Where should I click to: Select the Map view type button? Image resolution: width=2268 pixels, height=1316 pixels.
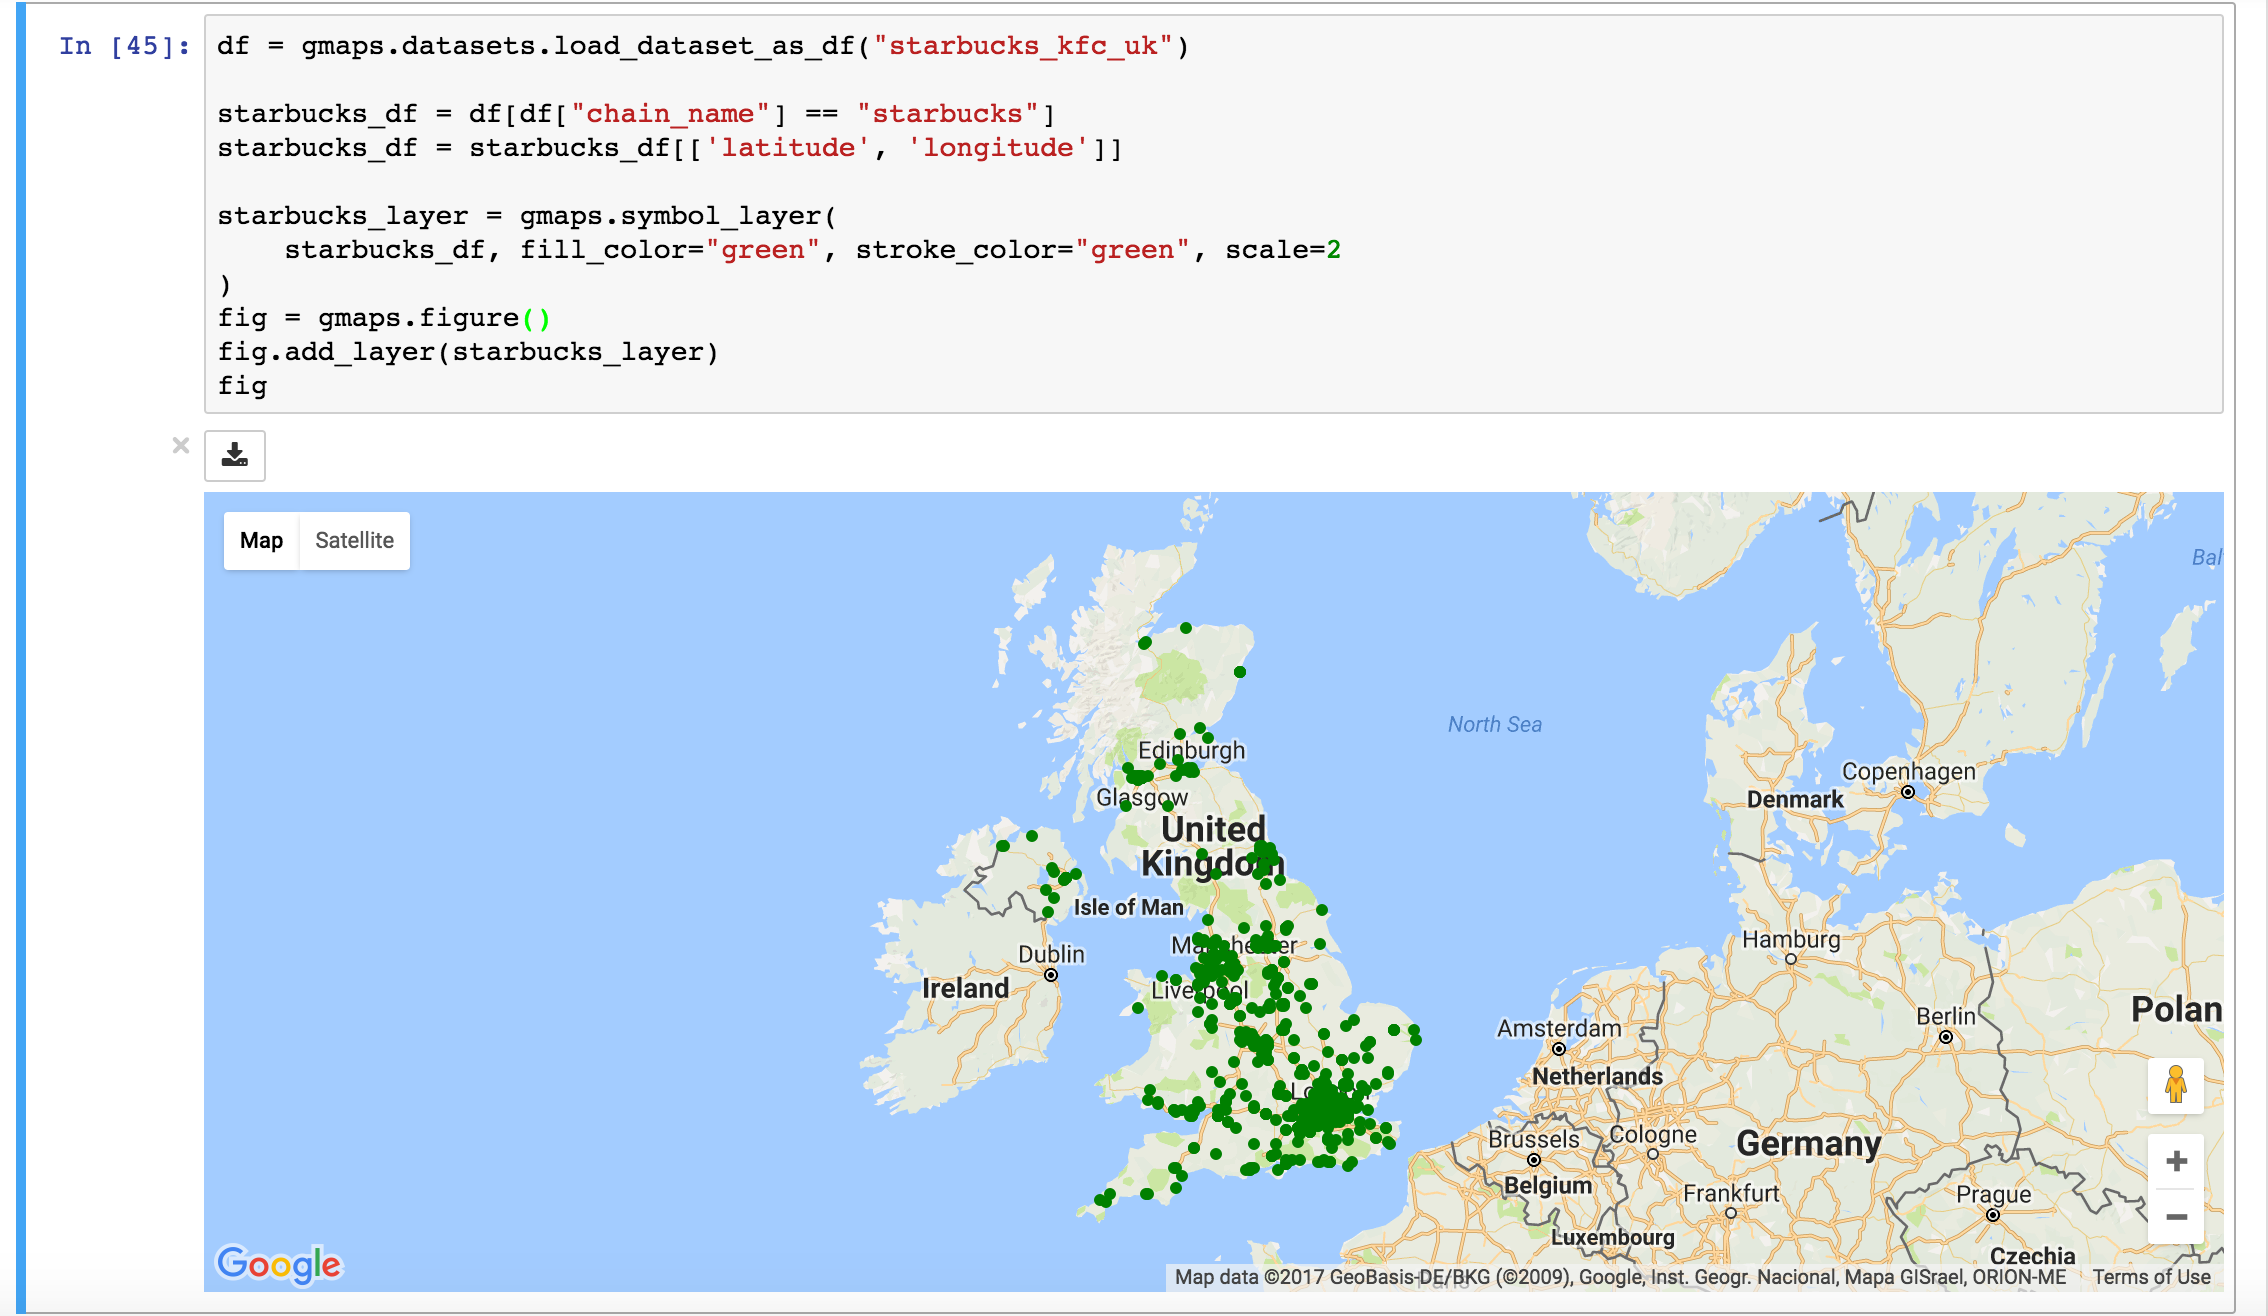[x=261, y=541]
